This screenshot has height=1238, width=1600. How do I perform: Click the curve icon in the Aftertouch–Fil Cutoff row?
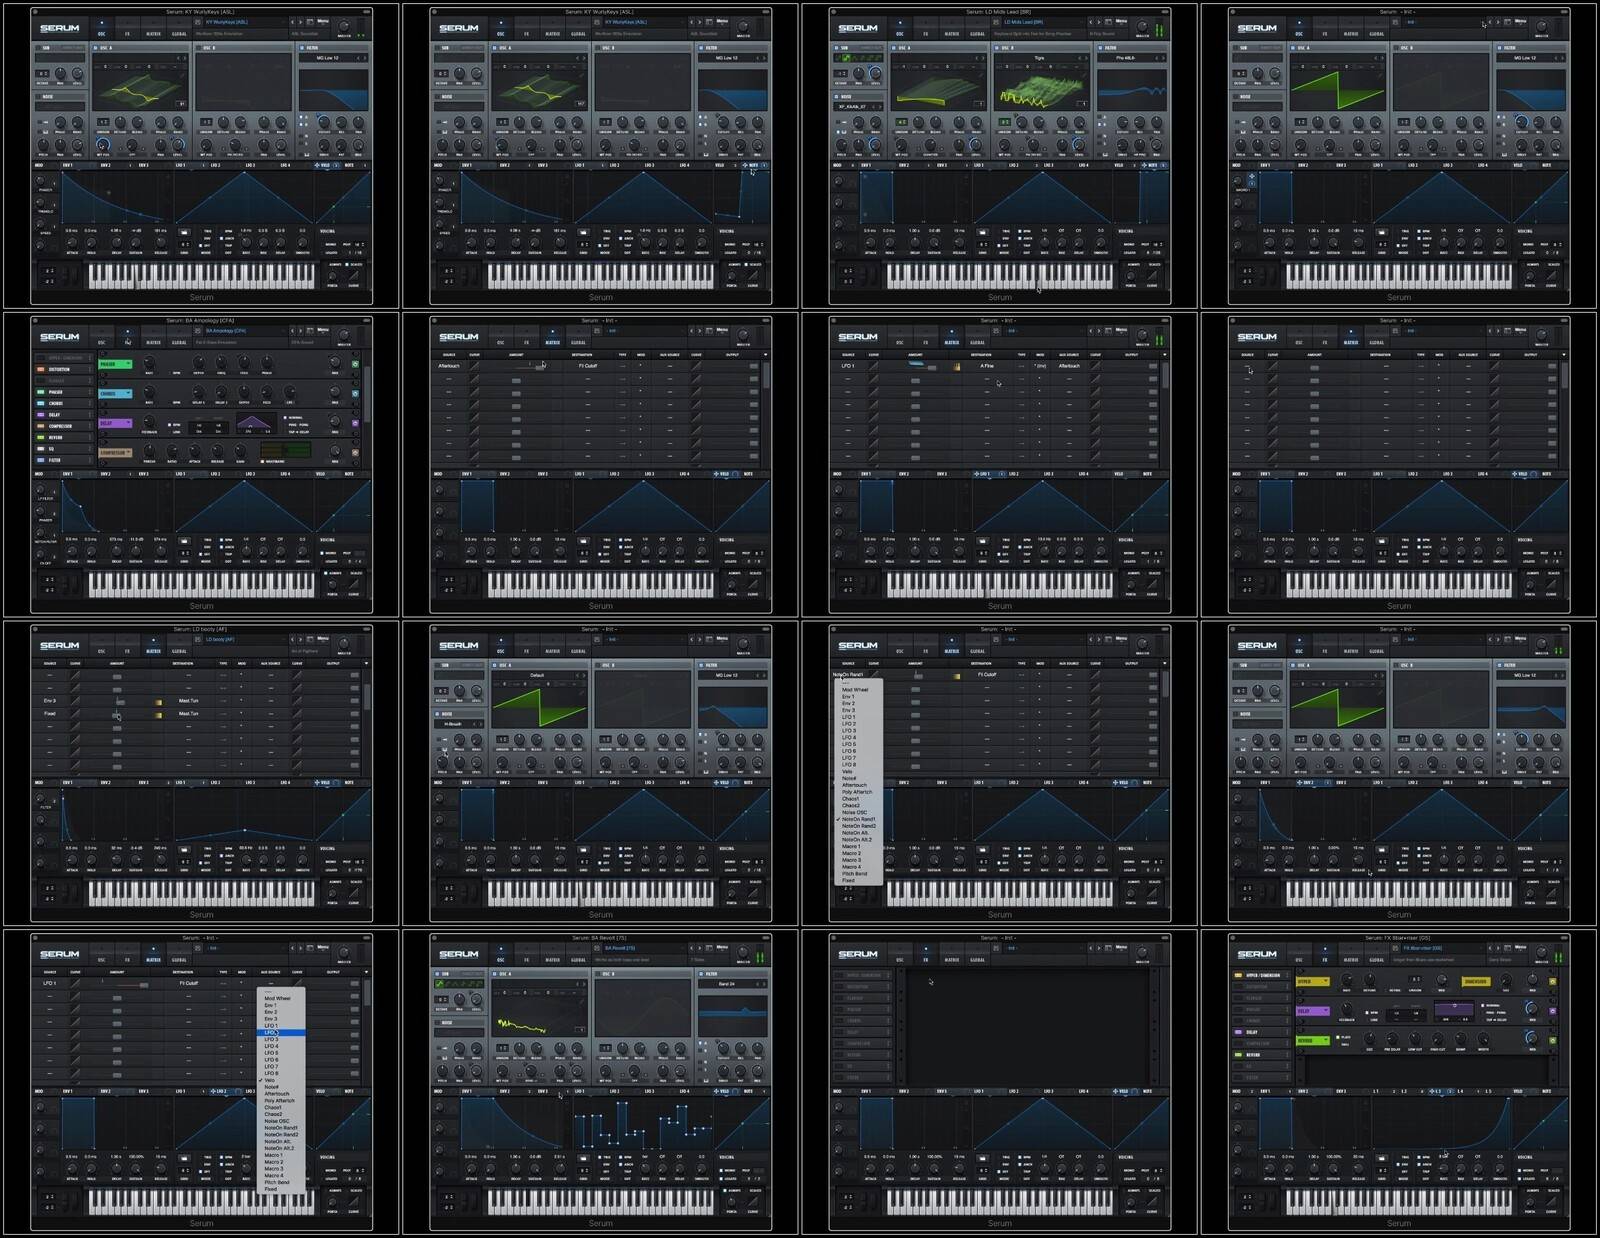474,366
